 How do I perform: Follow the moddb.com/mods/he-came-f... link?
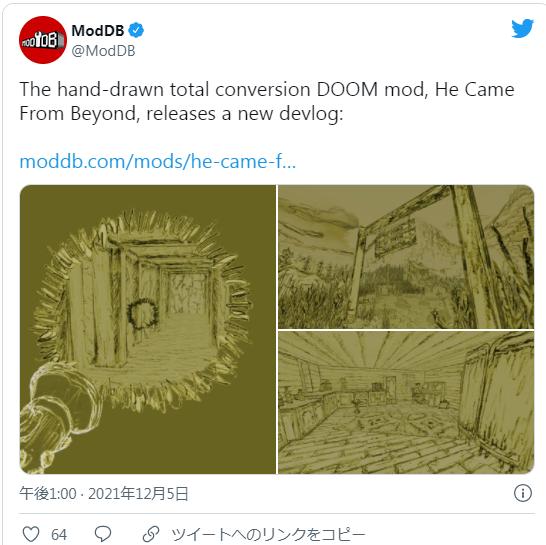pos(158,162)
